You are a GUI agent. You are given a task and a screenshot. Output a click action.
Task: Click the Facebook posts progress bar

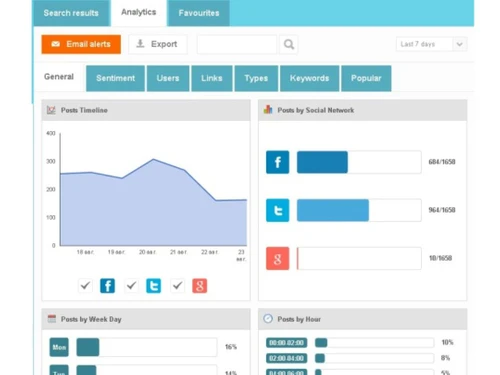point(359,162)
